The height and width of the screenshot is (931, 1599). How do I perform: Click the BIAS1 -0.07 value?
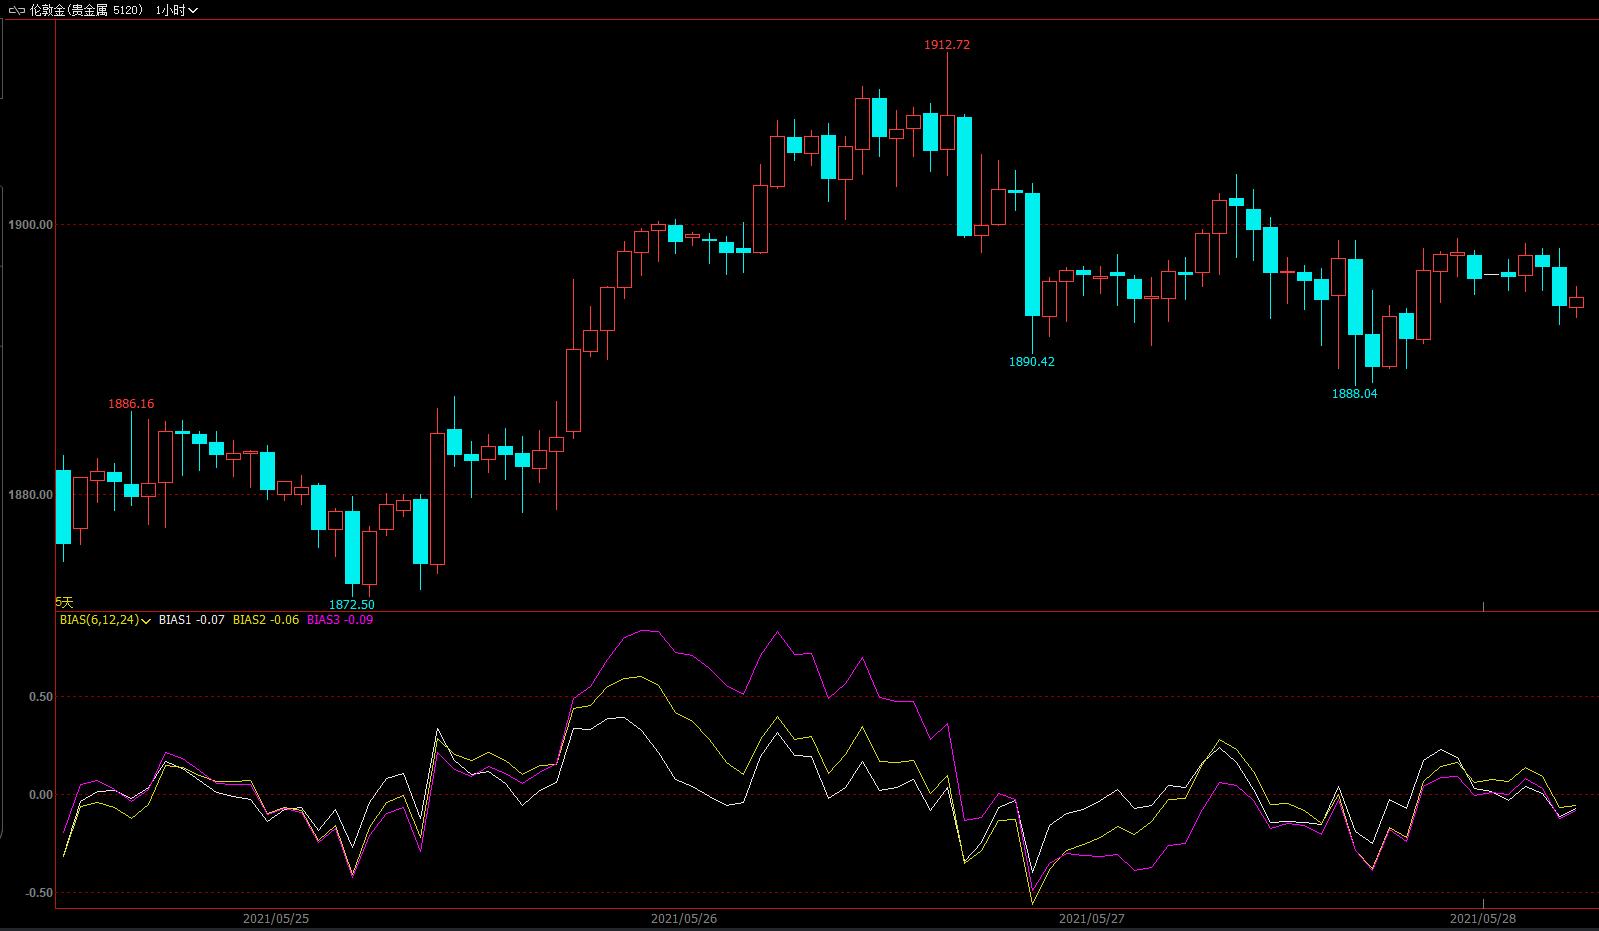[192, 620]
